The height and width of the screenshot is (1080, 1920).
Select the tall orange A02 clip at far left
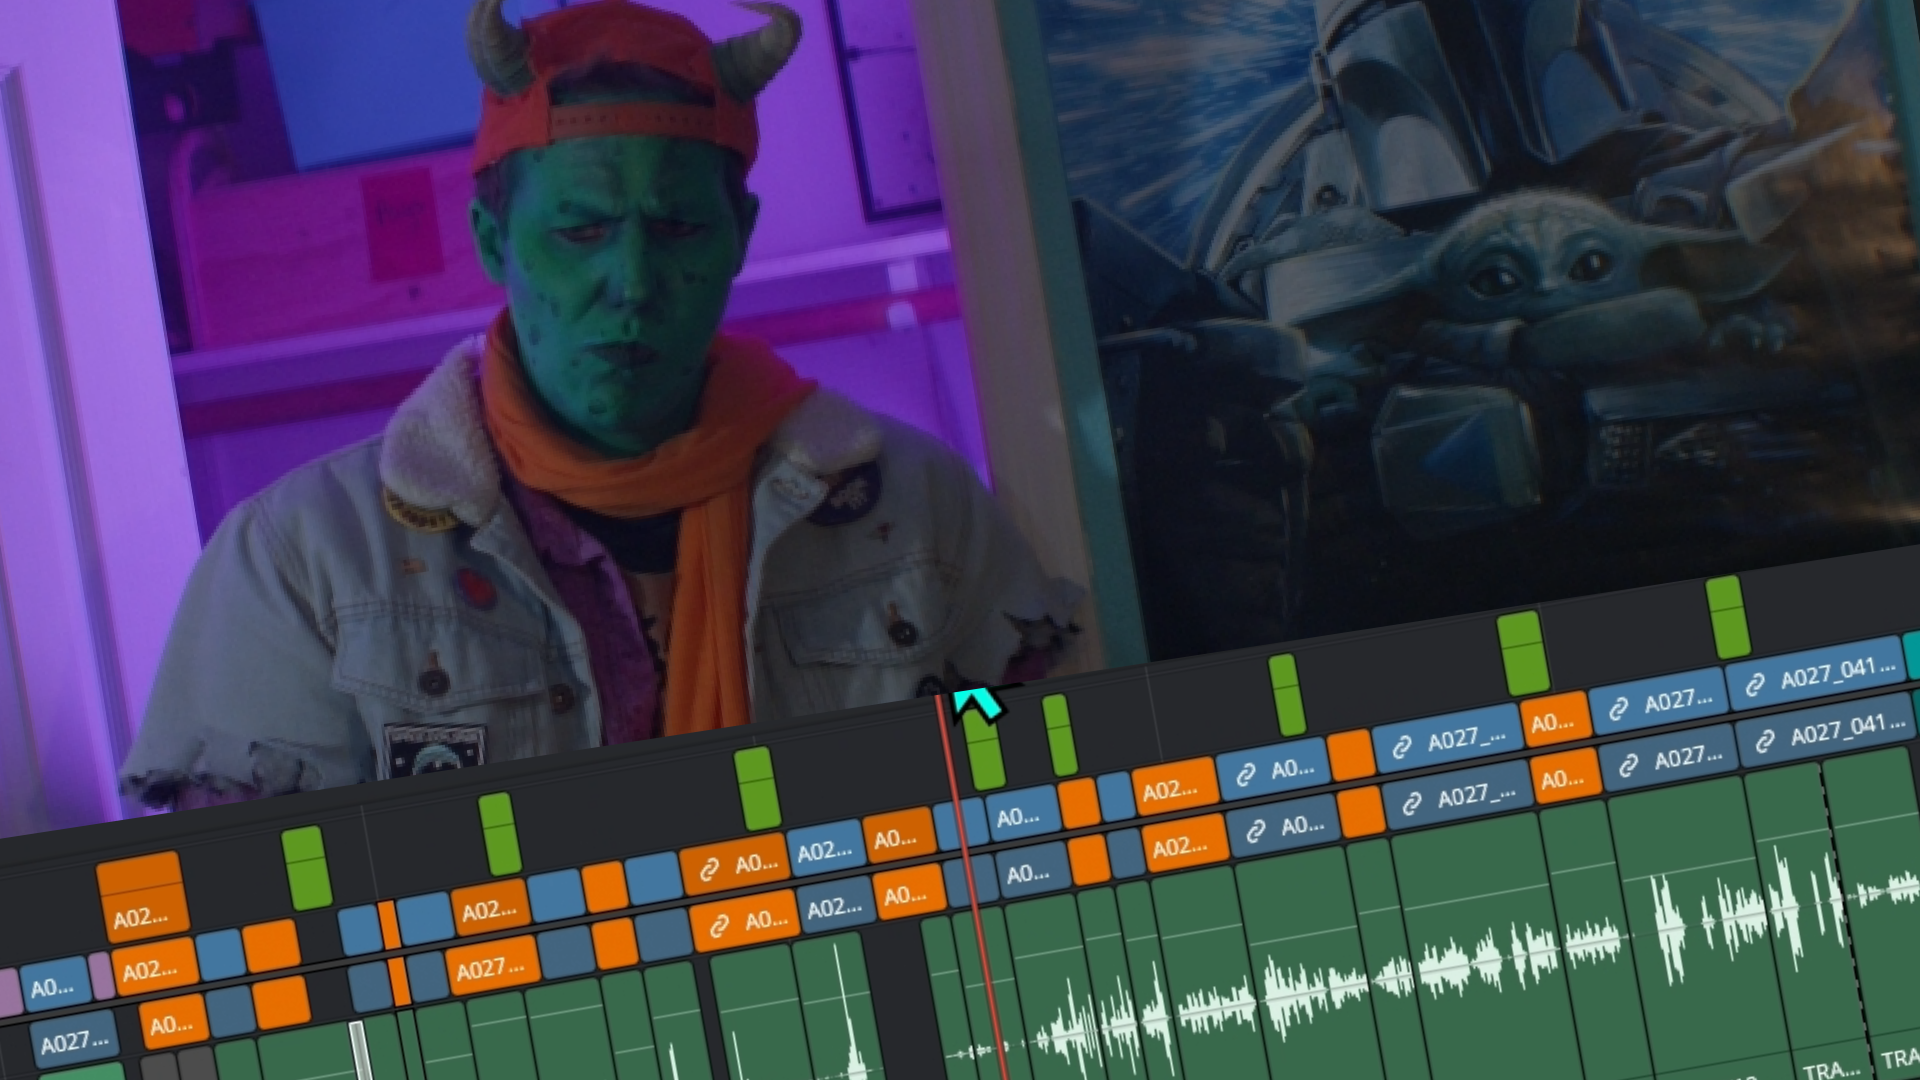tap(141, 895)
